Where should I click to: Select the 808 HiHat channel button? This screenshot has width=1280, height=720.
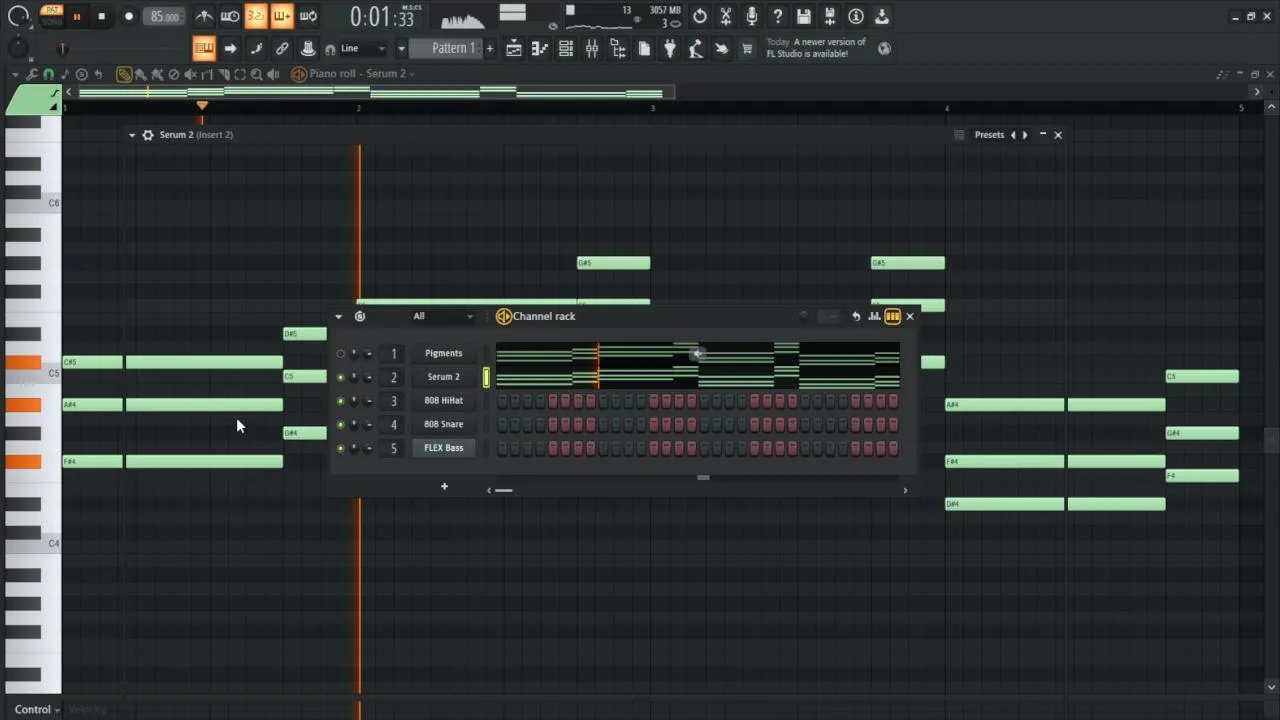(443, 401)
